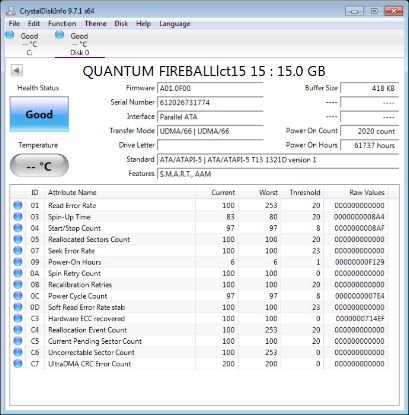Go to previous disk with left arrow
The height and width of the screenshot is (415, 409).
pyautogui.click(x=17, y=70)
